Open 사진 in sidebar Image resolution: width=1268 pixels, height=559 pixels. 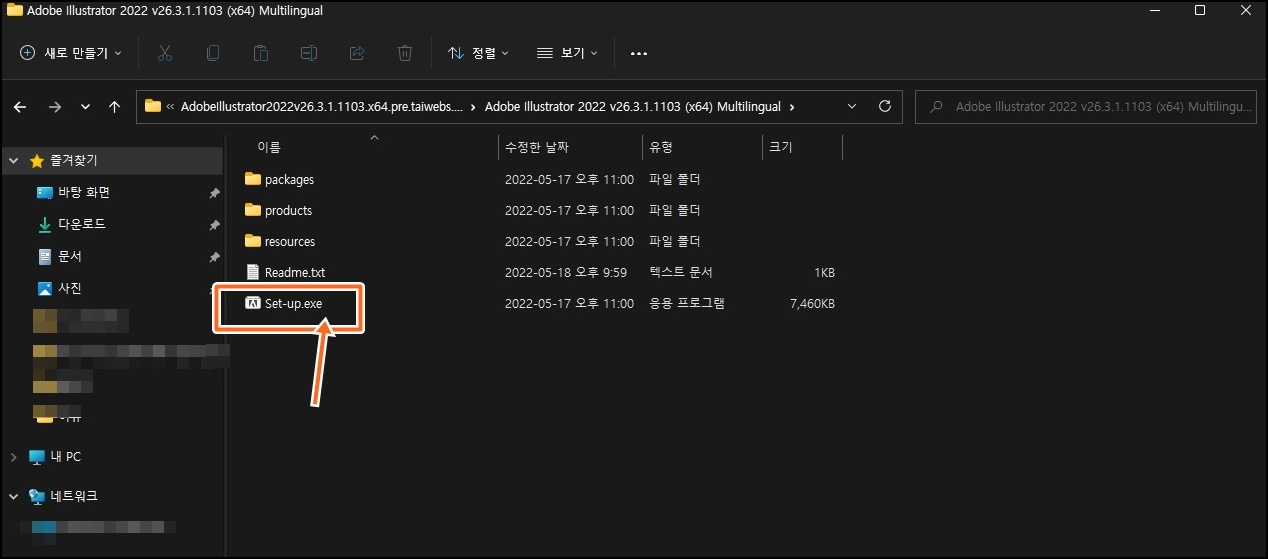[x=70, y=289]
